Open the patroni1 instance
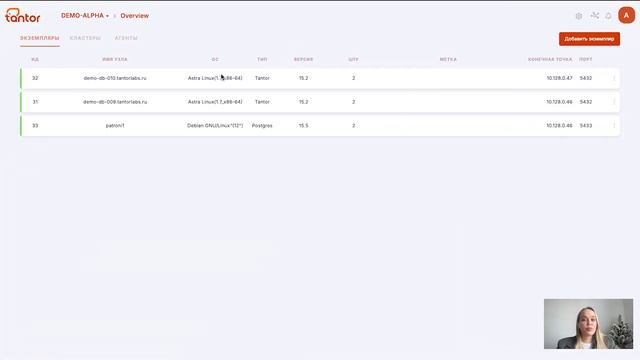The width and height of the screenshot is (640, 360). 115,126
